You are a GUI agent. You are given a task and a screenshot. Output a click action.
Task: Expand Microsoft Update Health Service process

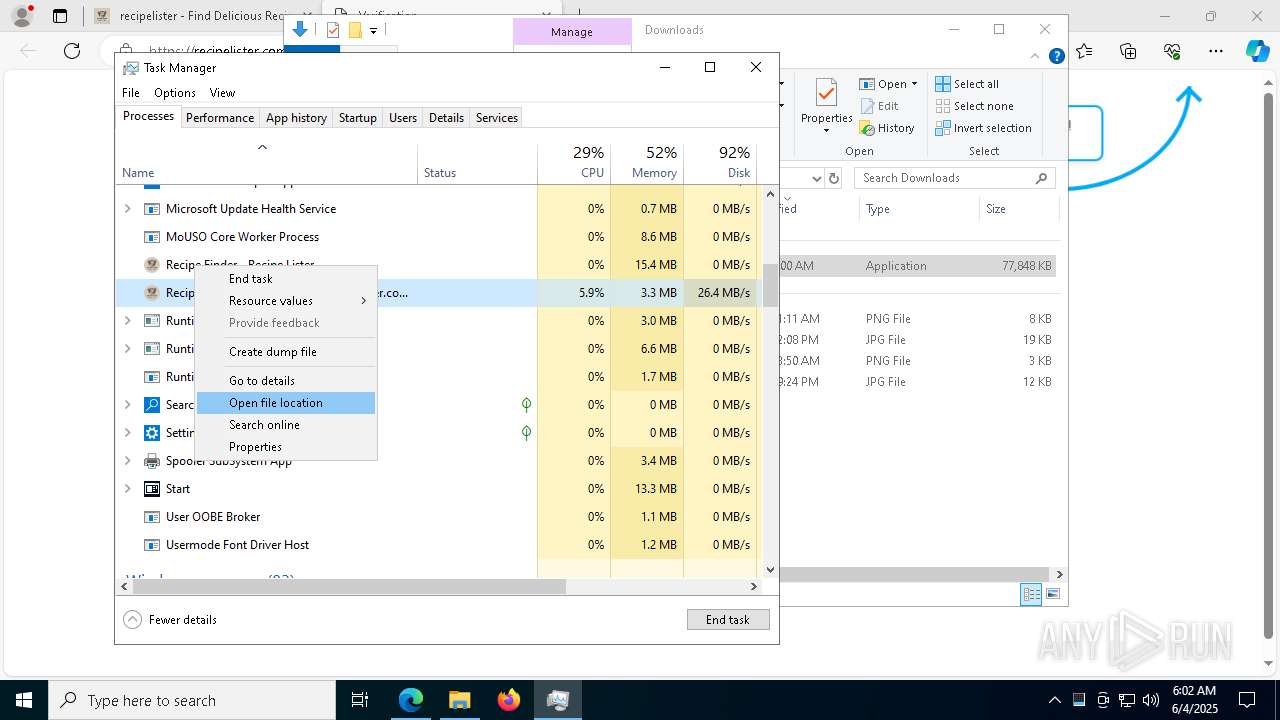[127, 209]
